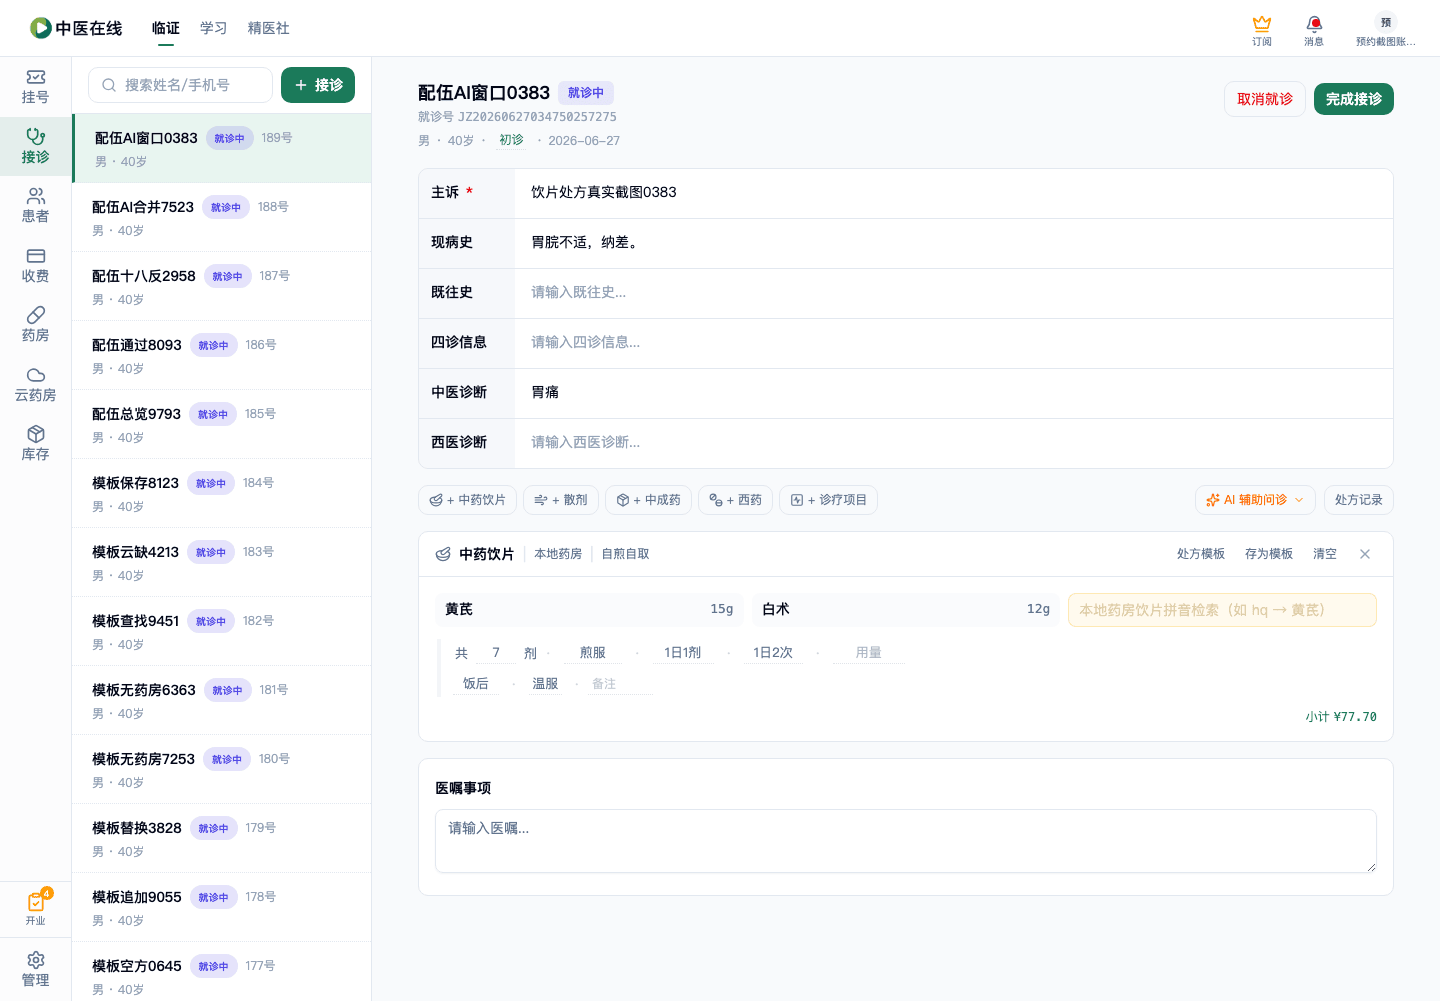Focus the 搜索姓名/手机号 search box
Screen dimensions: 1440x1001
click(180, 85)
